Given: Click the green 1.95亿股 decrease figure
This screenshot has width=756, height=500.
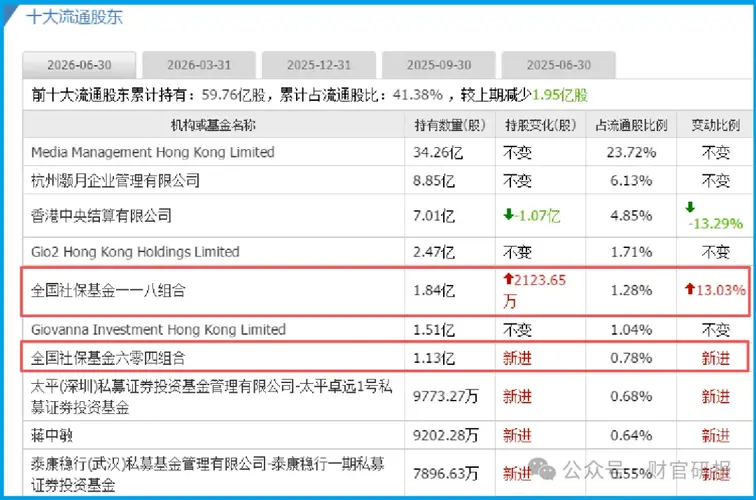Looking at the screenshot, I should [x=560, y=95].
